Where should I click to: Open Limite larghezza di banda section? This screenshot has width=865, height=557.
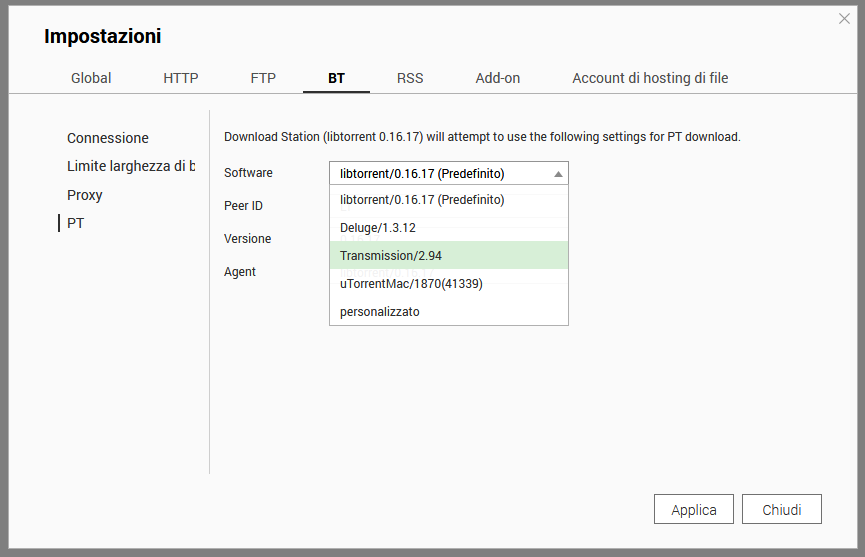click(x=131, y=166)
